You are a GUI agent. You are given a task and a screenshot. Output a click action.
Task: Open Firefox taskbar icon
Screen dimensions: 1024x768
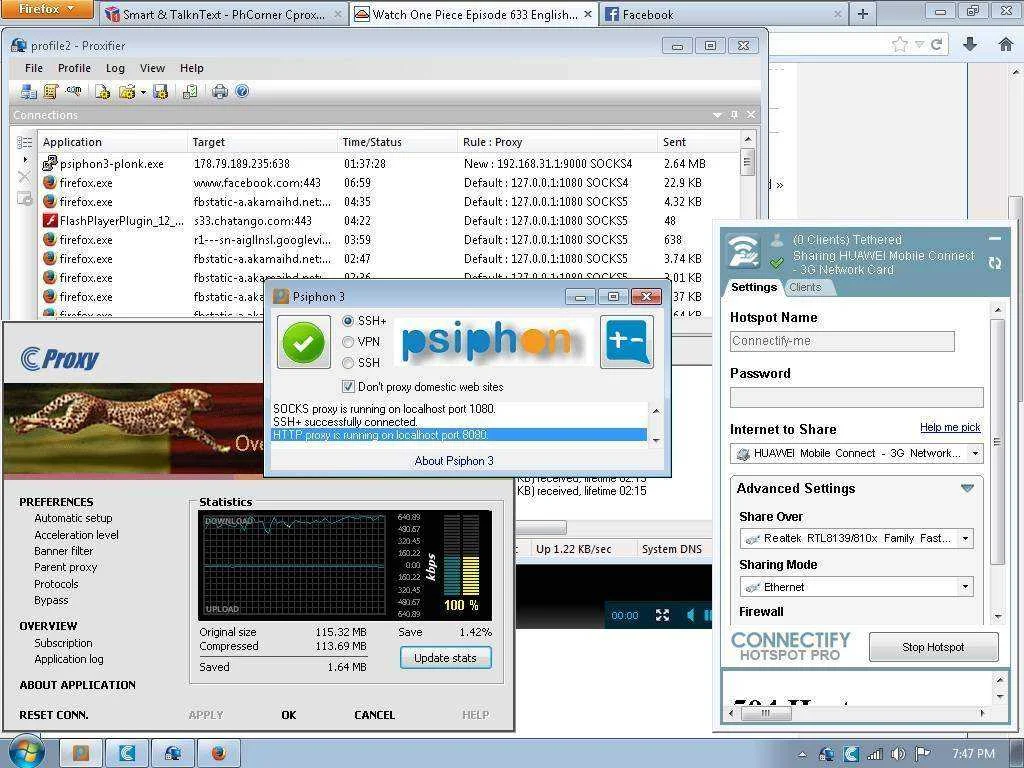pos(219,754)
